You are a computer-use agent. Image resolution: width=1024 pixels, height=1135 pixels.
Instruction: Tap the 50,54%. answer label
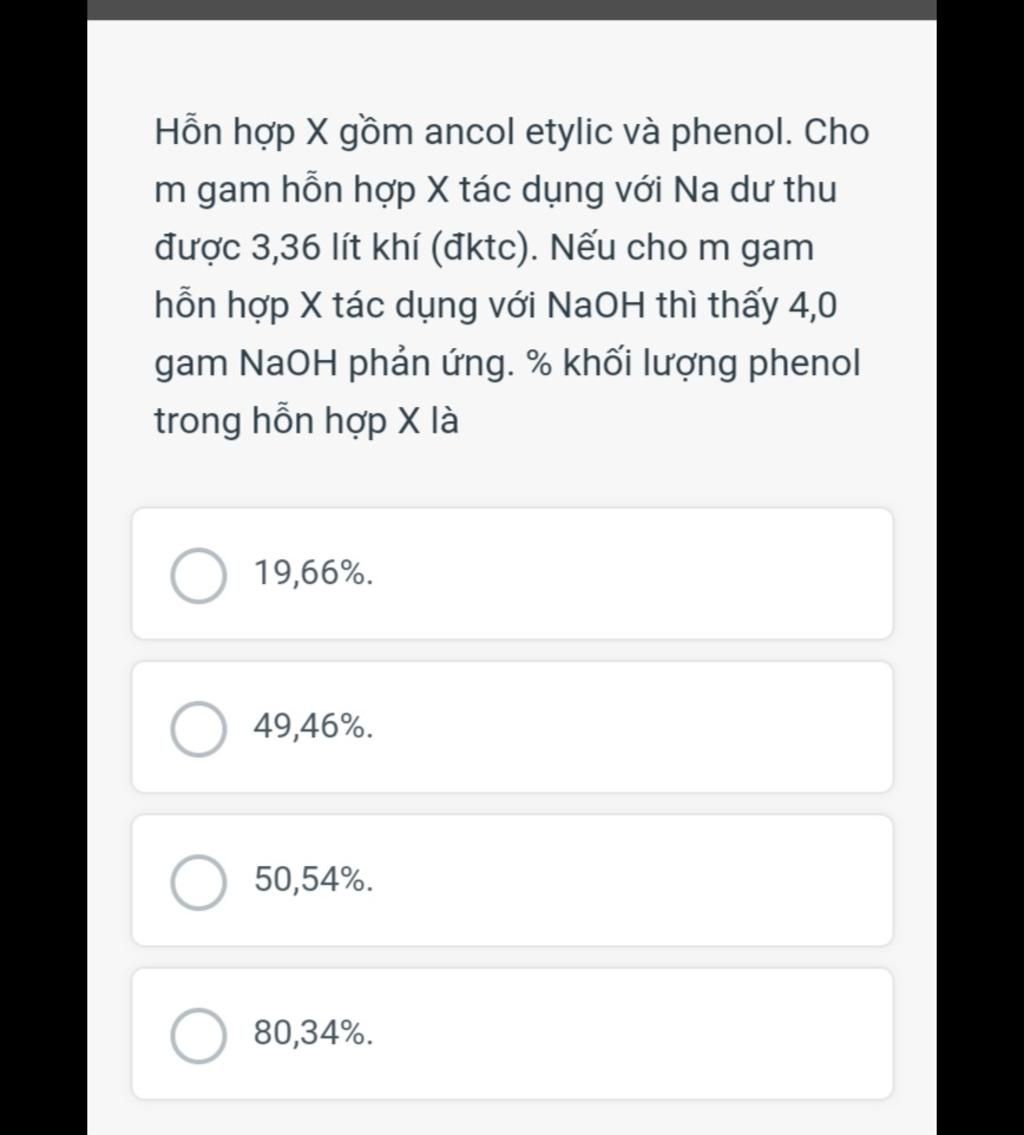pos(313,879)
